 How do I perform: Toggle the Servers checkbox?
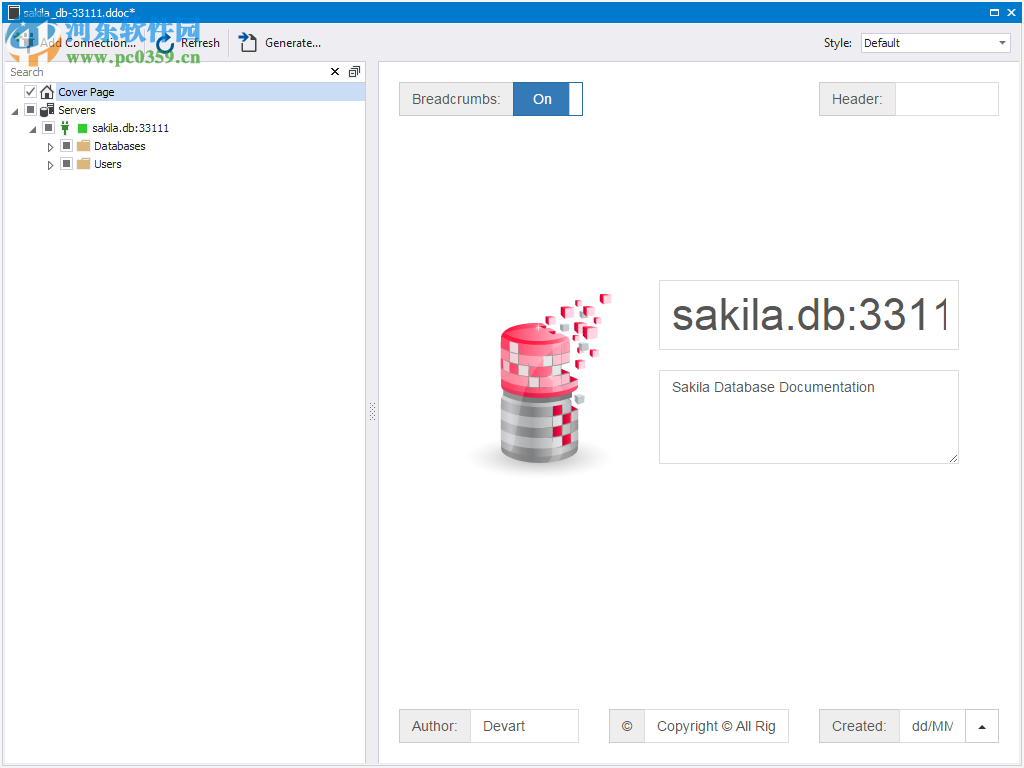coord(30,110)
